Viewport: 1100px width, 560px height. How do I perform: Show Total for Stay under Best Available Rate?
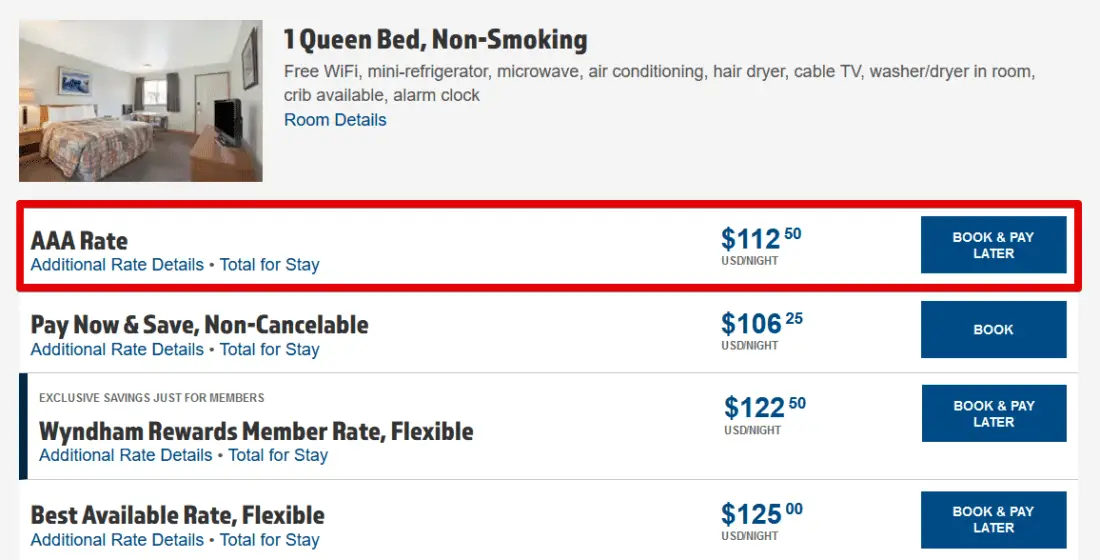(269, 540)
